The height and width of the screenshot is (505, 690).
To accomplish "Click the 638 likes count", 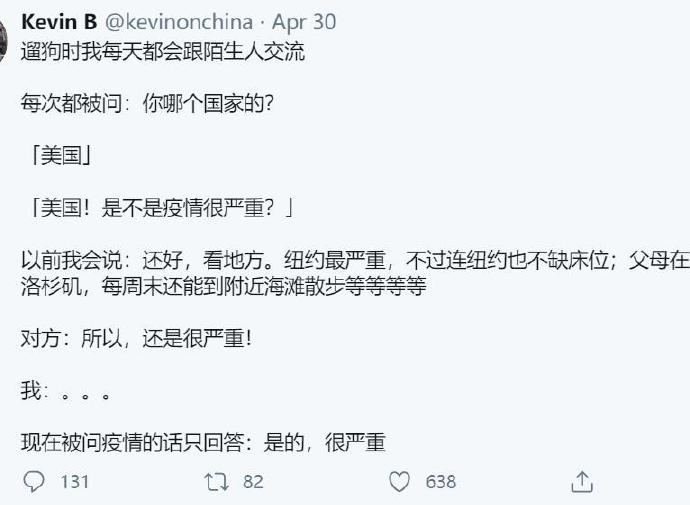I will [x=441, y=482].
